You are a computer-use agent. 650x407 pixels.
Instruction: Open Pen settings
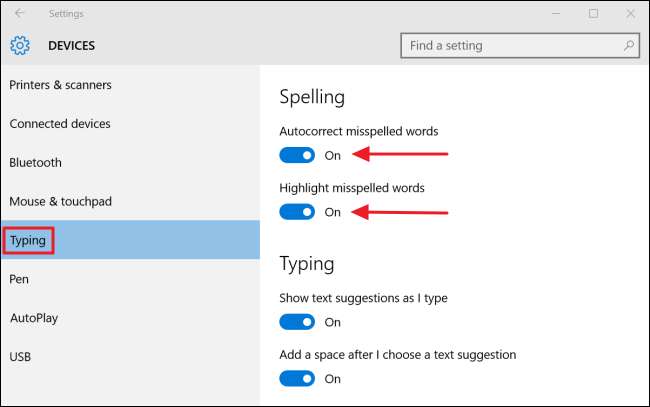(x=19, y=279)
